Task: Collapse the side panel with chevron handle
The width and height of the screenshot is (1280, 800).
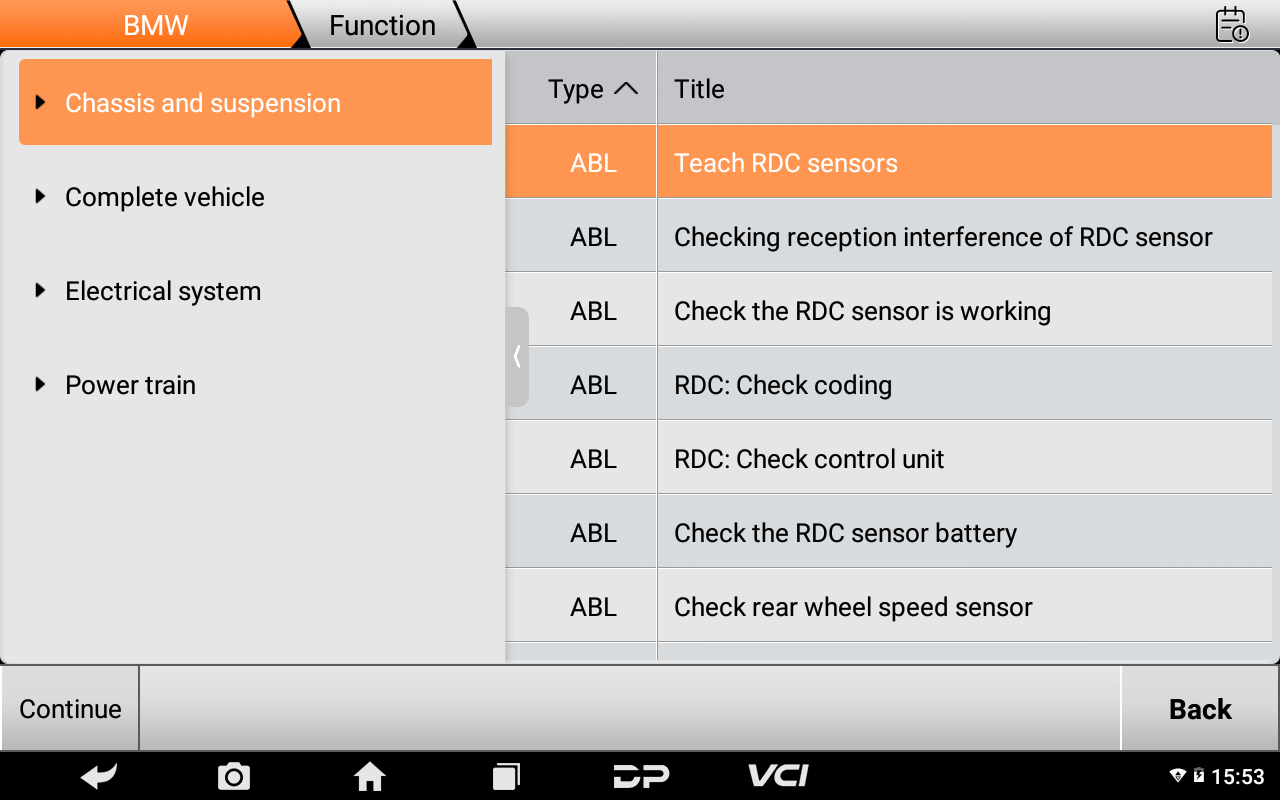Action: click(517, 357)
